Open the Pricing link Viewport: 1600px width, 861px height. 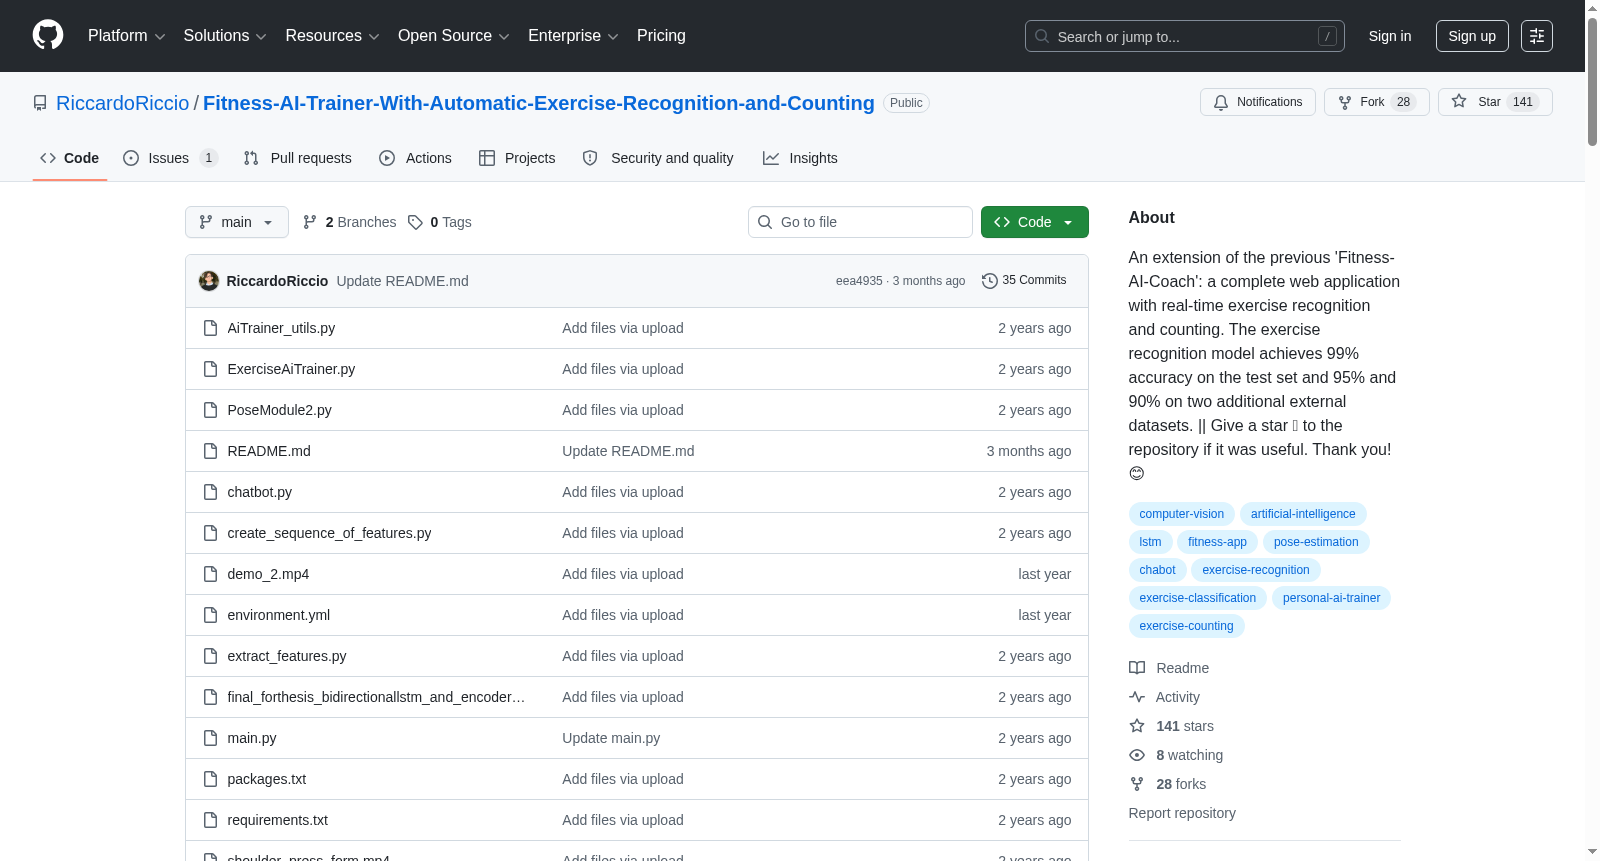tap(661, 36)
